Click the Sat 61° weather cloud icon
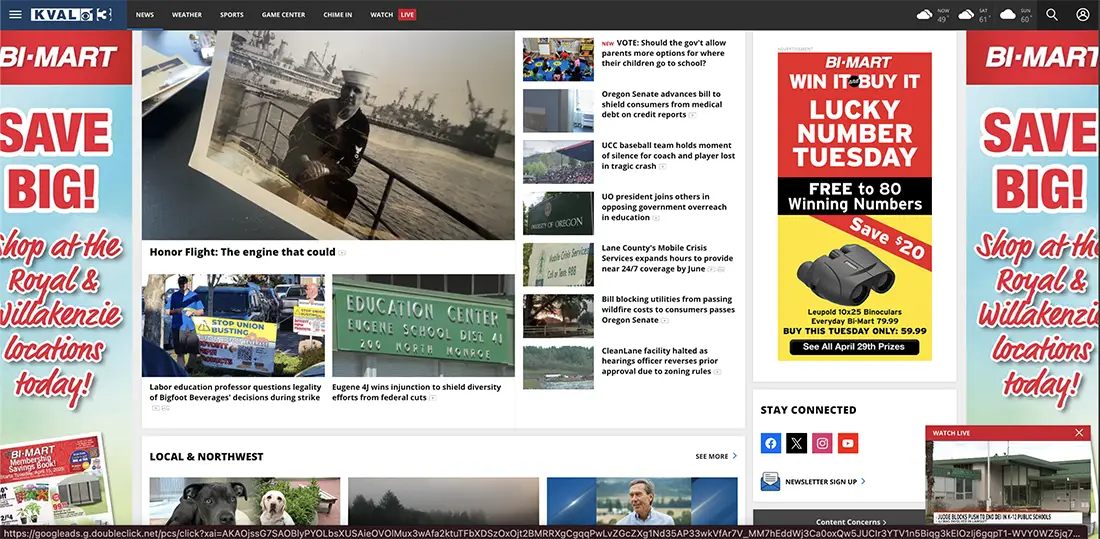Screen dimensions: 1100x539 tap(966, 15)
